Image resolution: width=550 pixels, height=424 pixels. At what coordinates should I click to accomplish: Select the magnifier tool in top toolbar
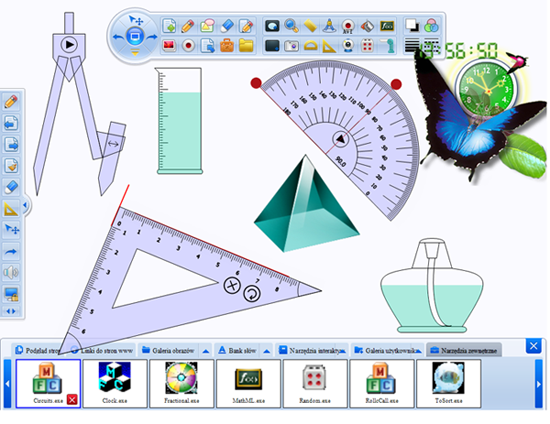coord(291,26)
